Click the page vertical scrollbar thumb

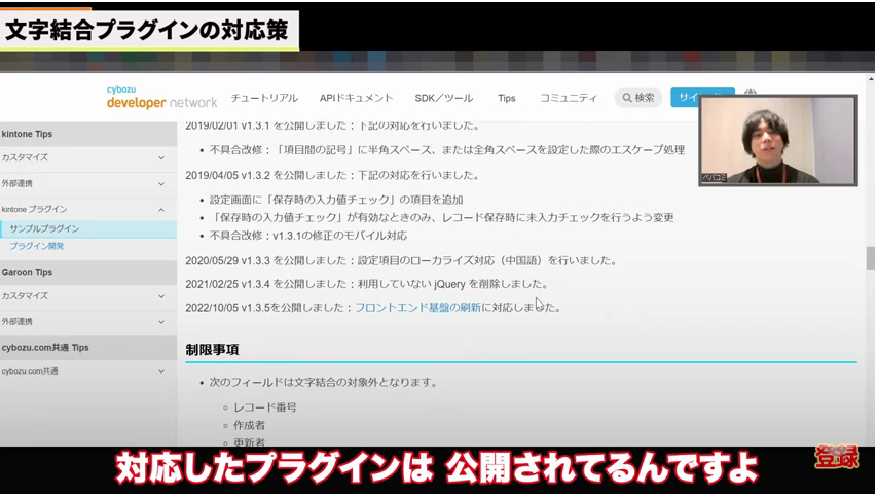coord(871,260)
